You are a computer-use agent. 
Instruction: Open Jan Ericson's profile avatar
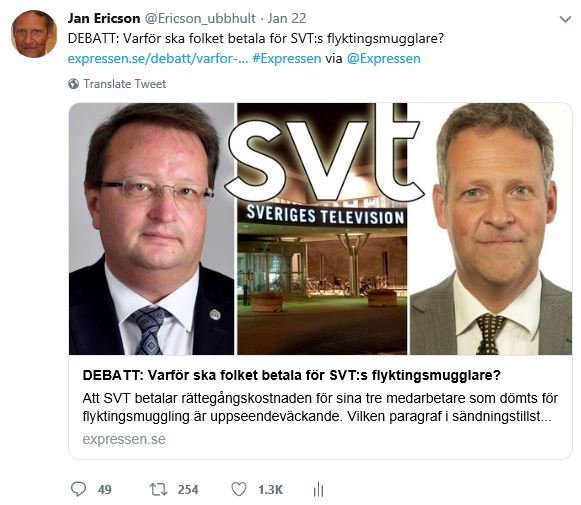pyautogui.click(x=34, y=34)
